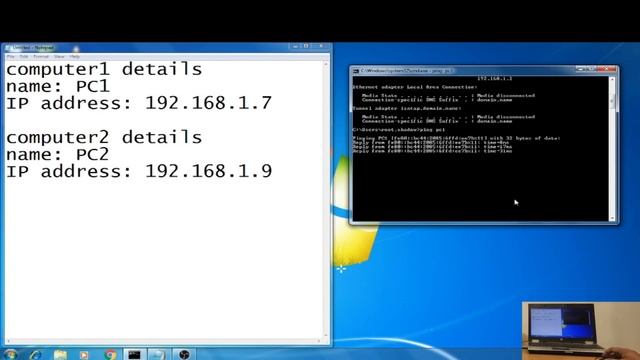Maximize the Command Prompt window

tap(591, 69)
